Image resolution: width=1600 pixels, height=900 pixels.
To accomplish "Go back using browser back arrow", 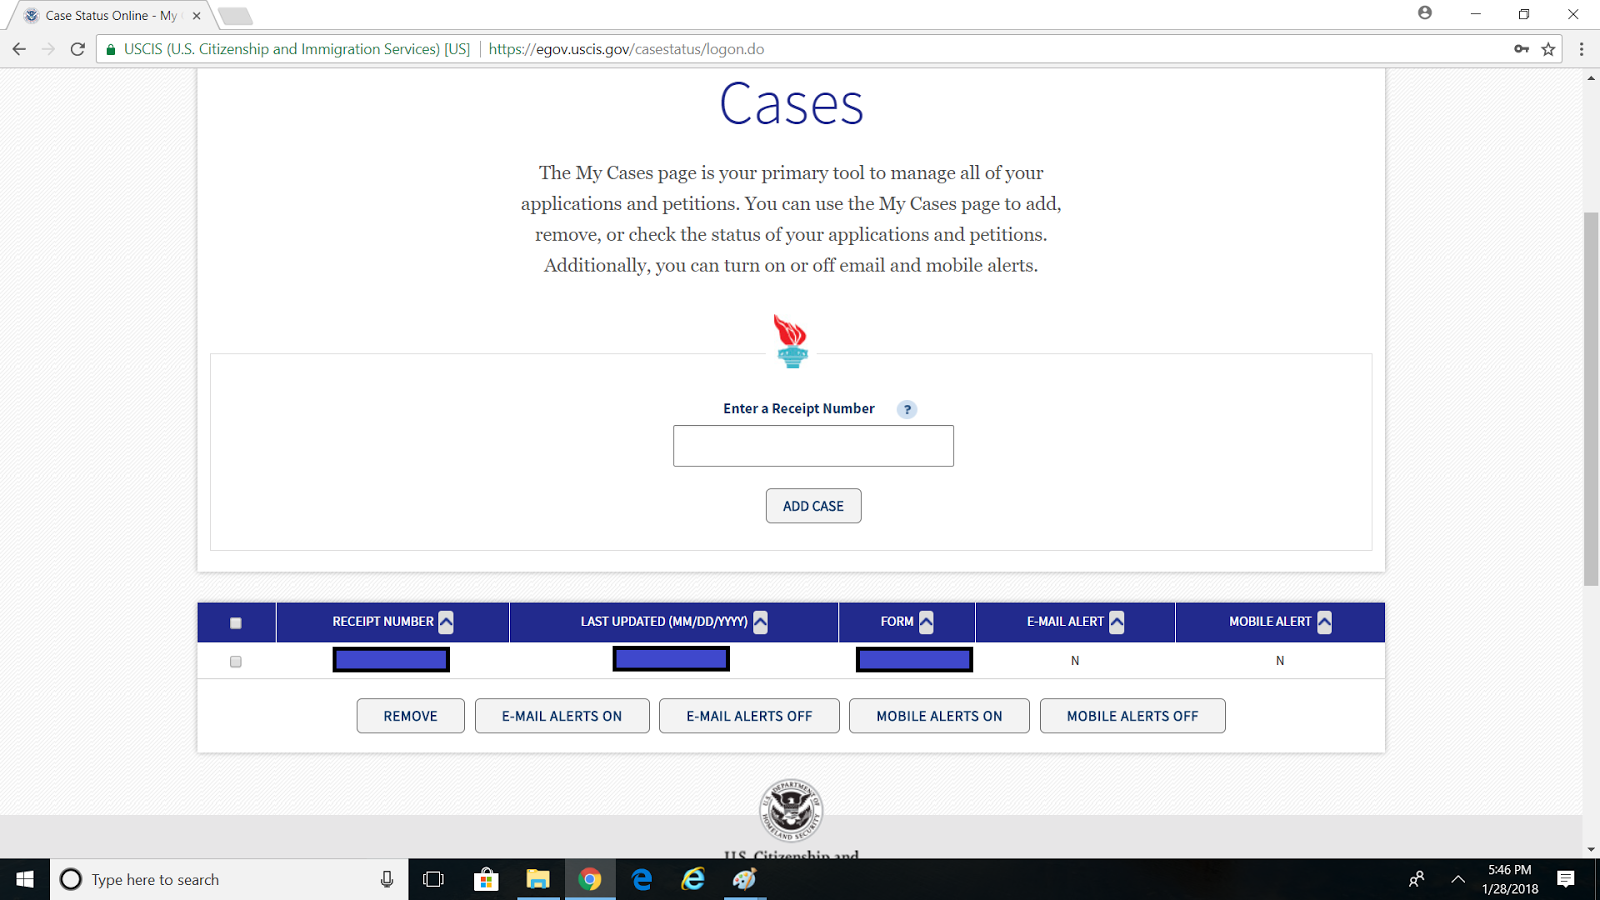I will pos(19,49).
